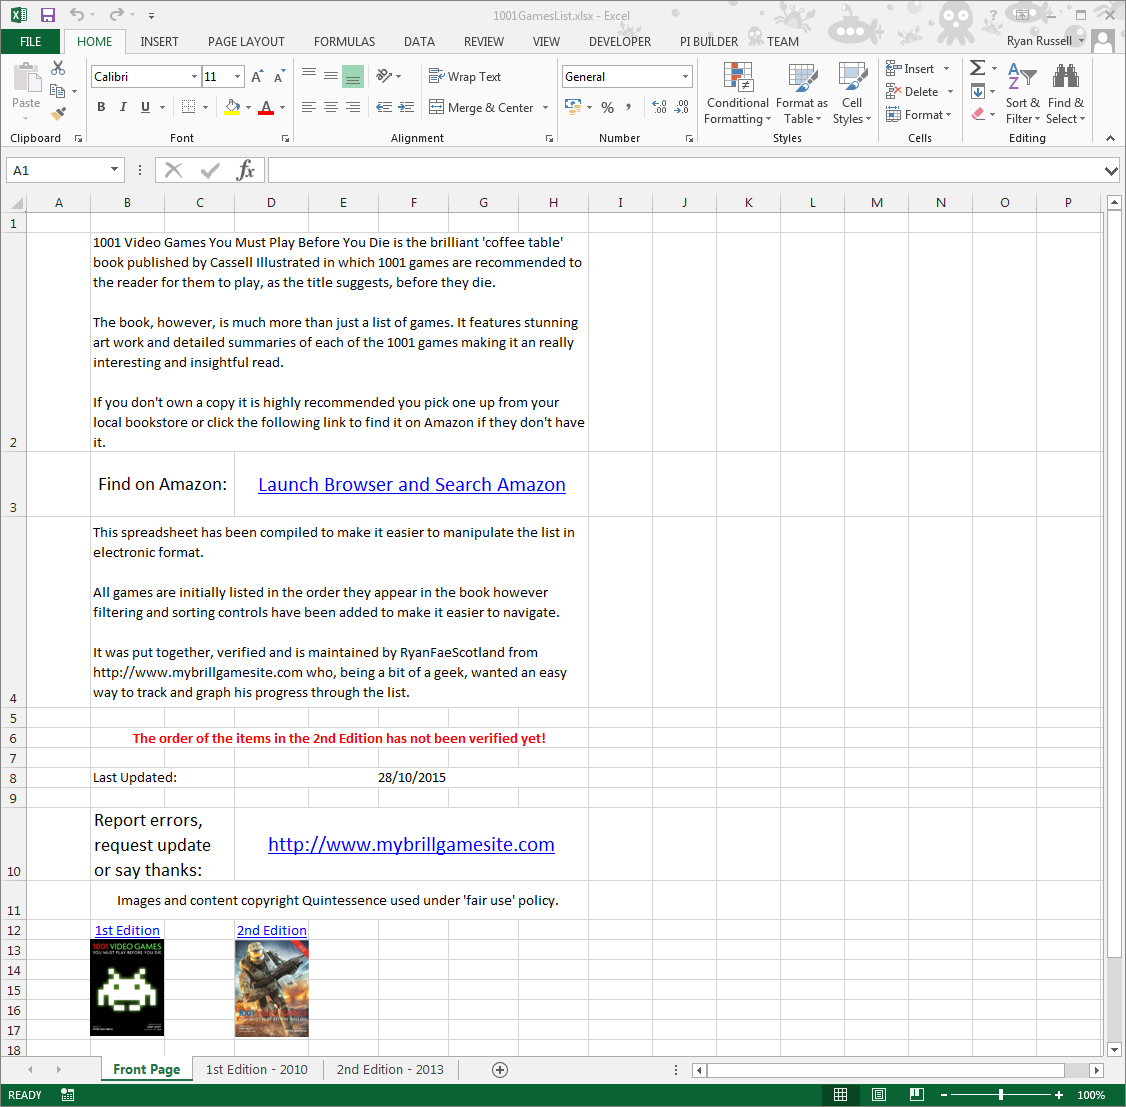Screen dimensions: 1126x1107
Task: Toggle Bold formatting
Action: point(101,107)
